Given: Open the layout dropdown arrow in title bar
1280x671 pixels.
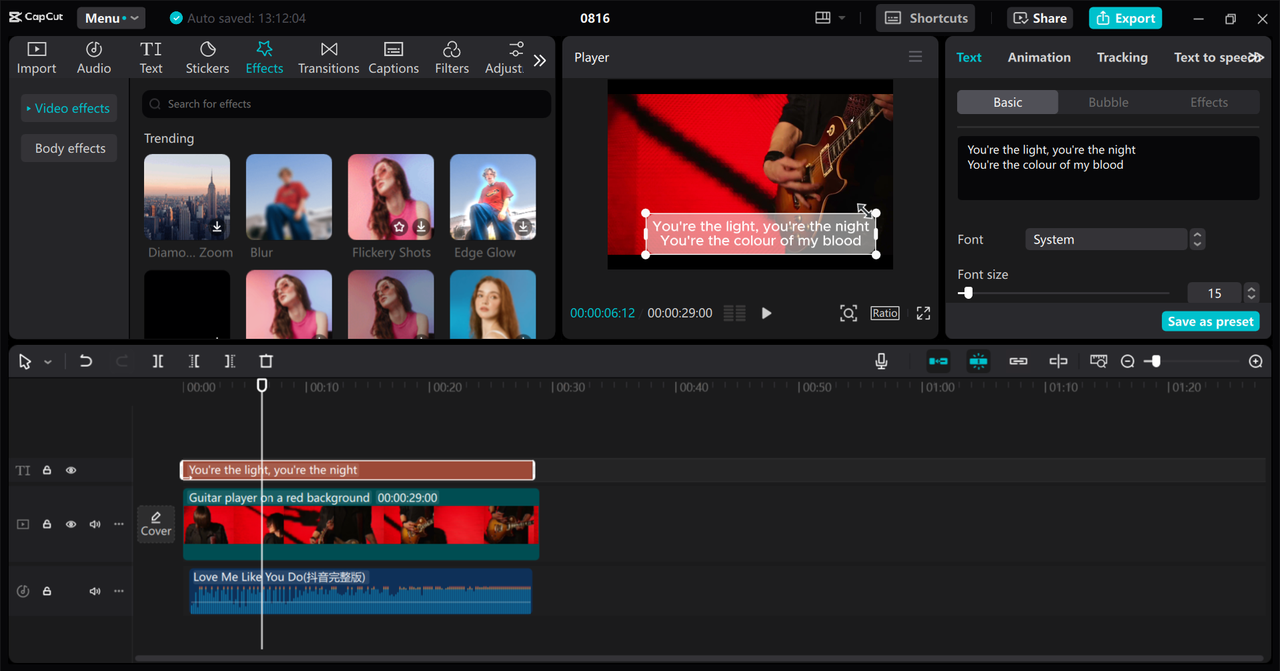Looking at the screenshot, I should (842, 18).
